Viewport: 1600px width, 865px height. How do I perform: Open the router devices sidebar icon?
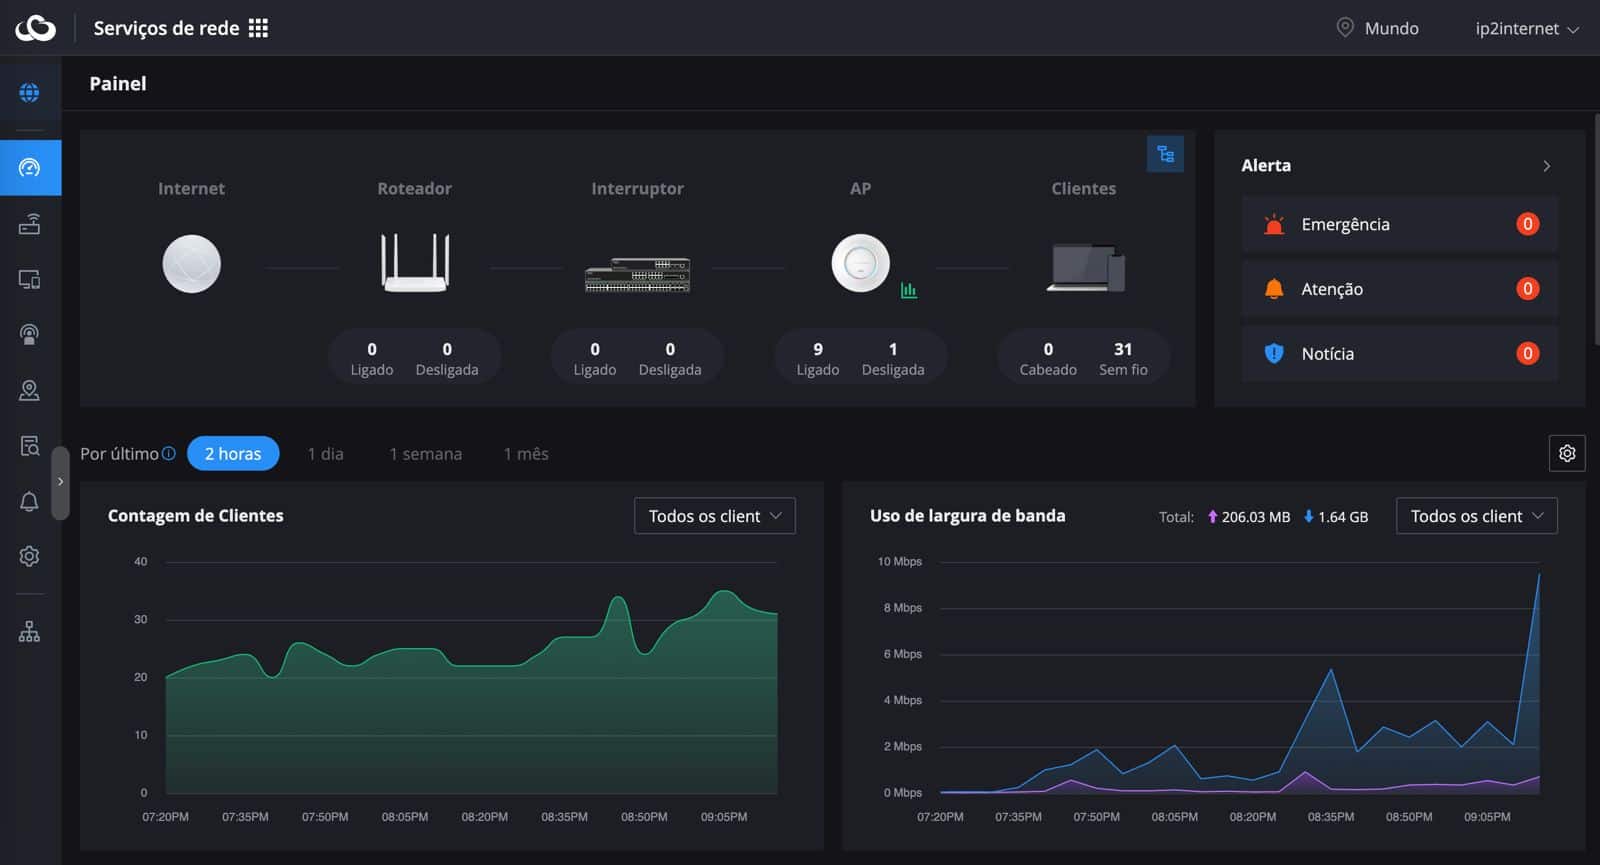[29, 224]
